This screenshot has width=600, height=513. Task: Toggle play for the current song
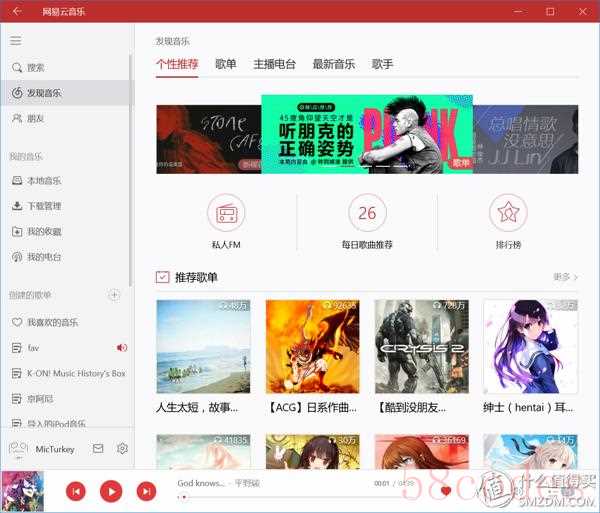111,491
